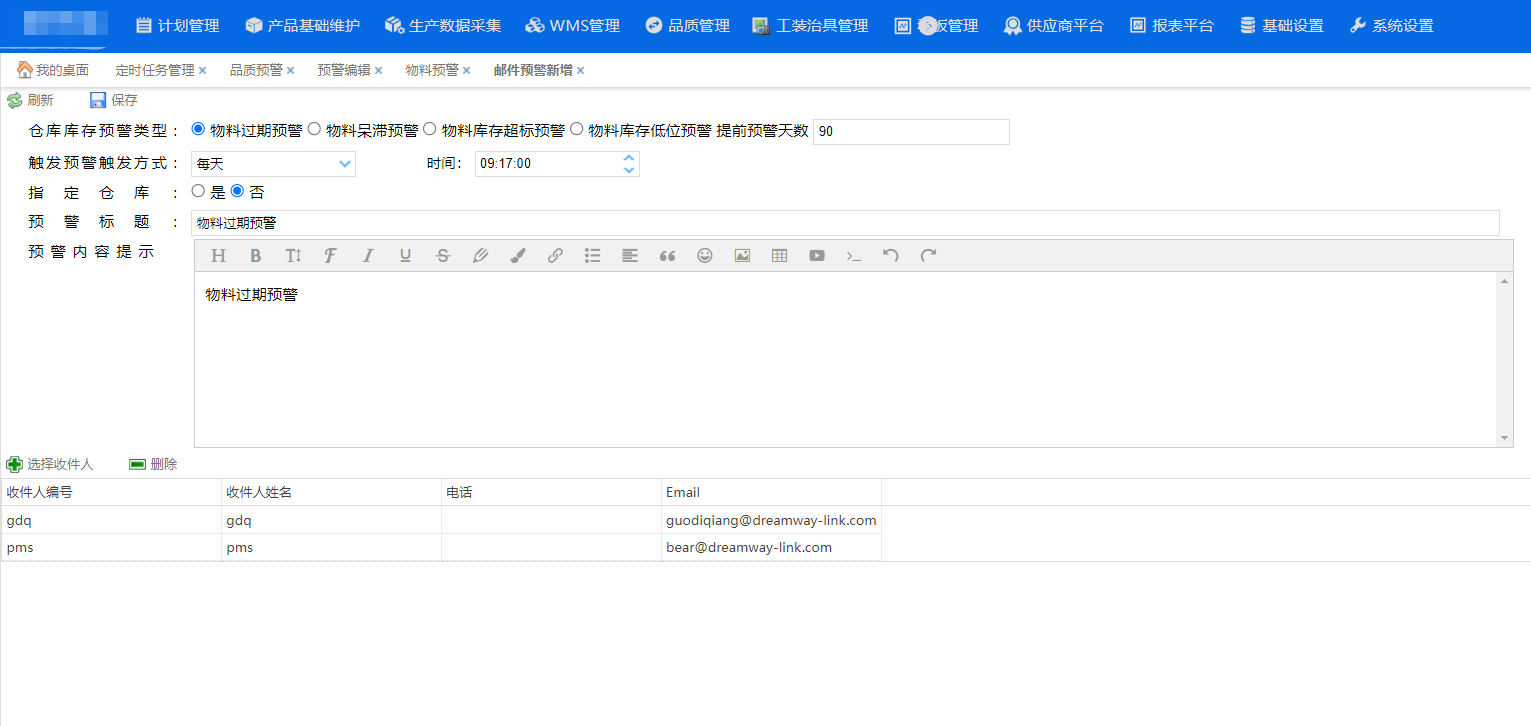Choose 是 for 指定仓库

click(x=198, y=191)
